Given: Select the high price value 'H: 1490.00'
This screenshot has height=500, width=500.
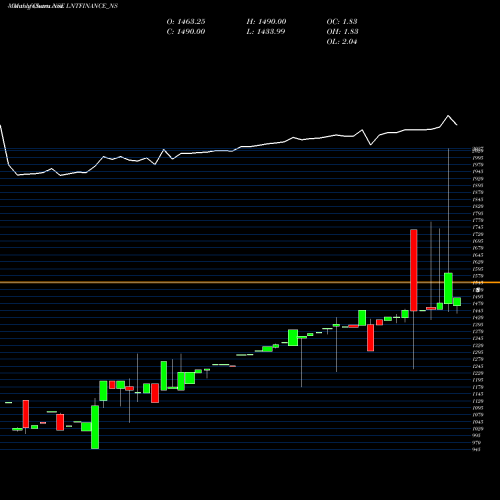Looking at the screenshot, I should tap(266, 22).
